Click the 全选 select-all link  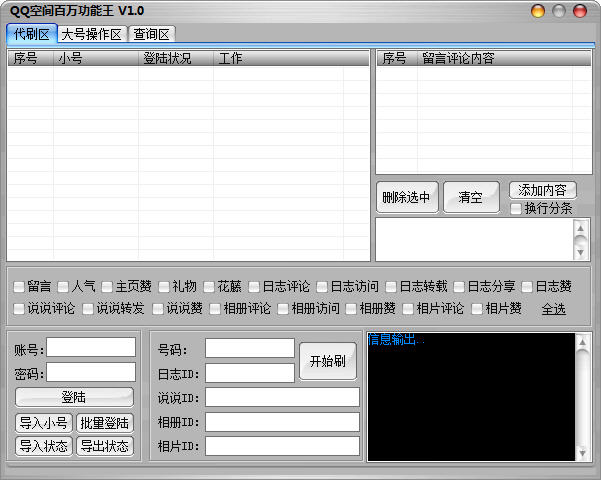[x=553, y=308]
